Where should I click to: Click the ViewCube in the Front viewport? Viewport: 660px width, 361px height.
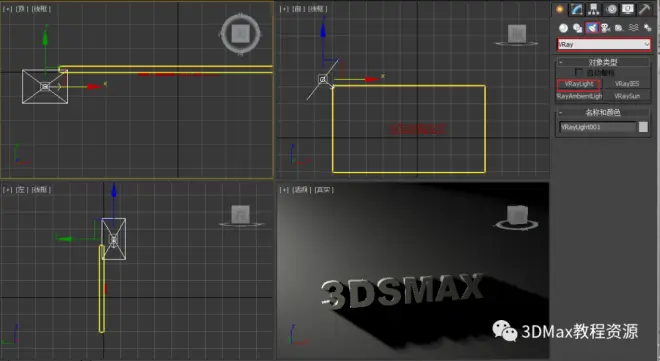tap(516, 35)
